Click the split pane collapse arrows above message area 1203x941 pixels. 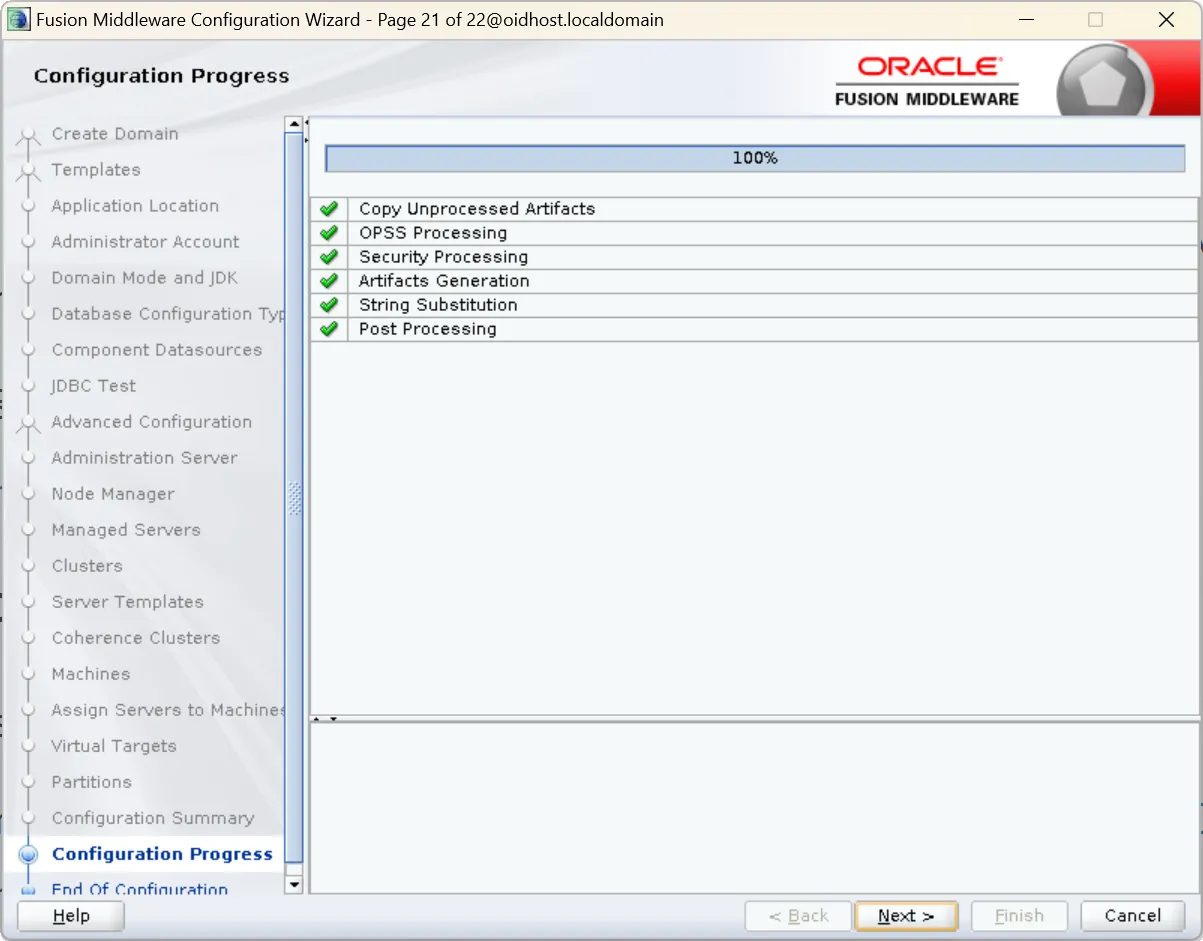pos(325,719)
